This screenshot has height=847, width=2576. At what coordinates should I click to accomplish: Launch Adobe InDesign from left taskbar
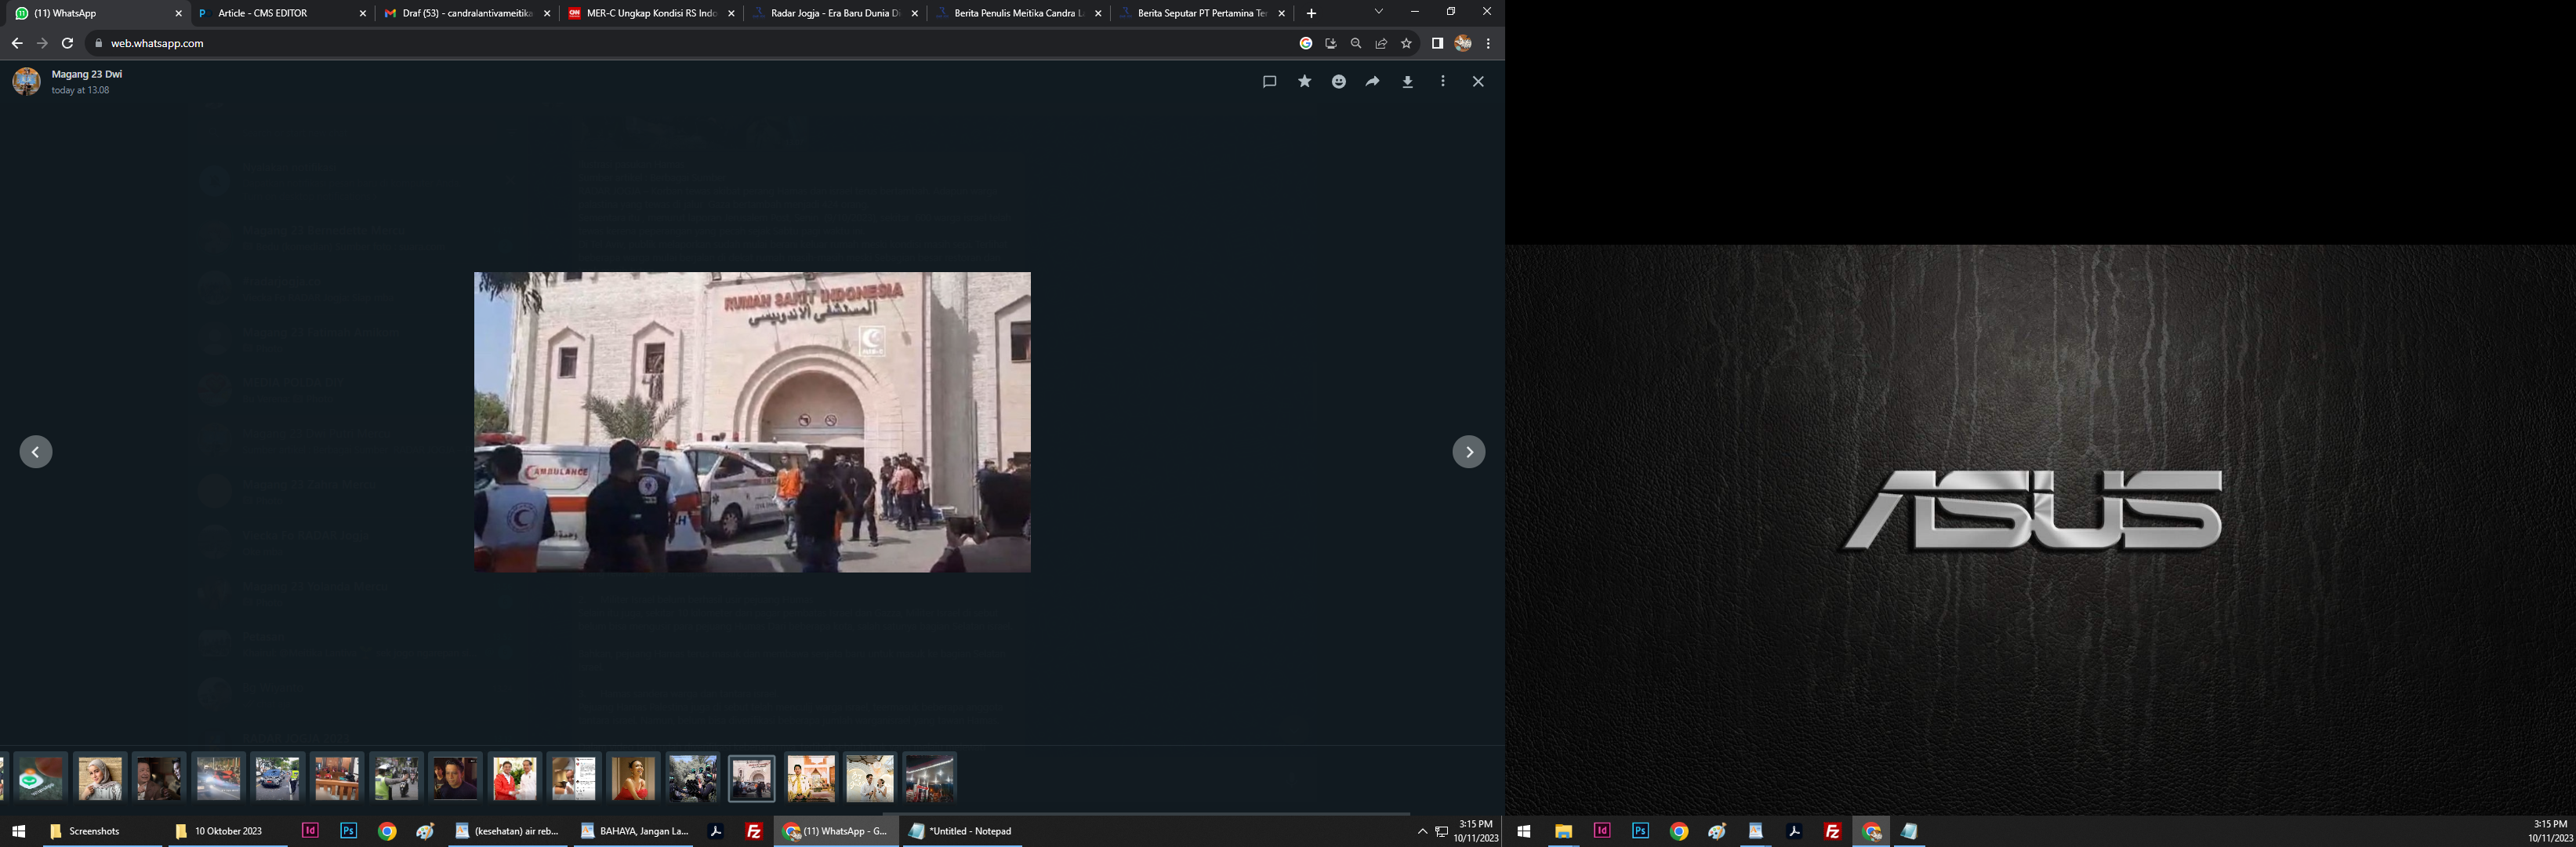coord(310,831)
